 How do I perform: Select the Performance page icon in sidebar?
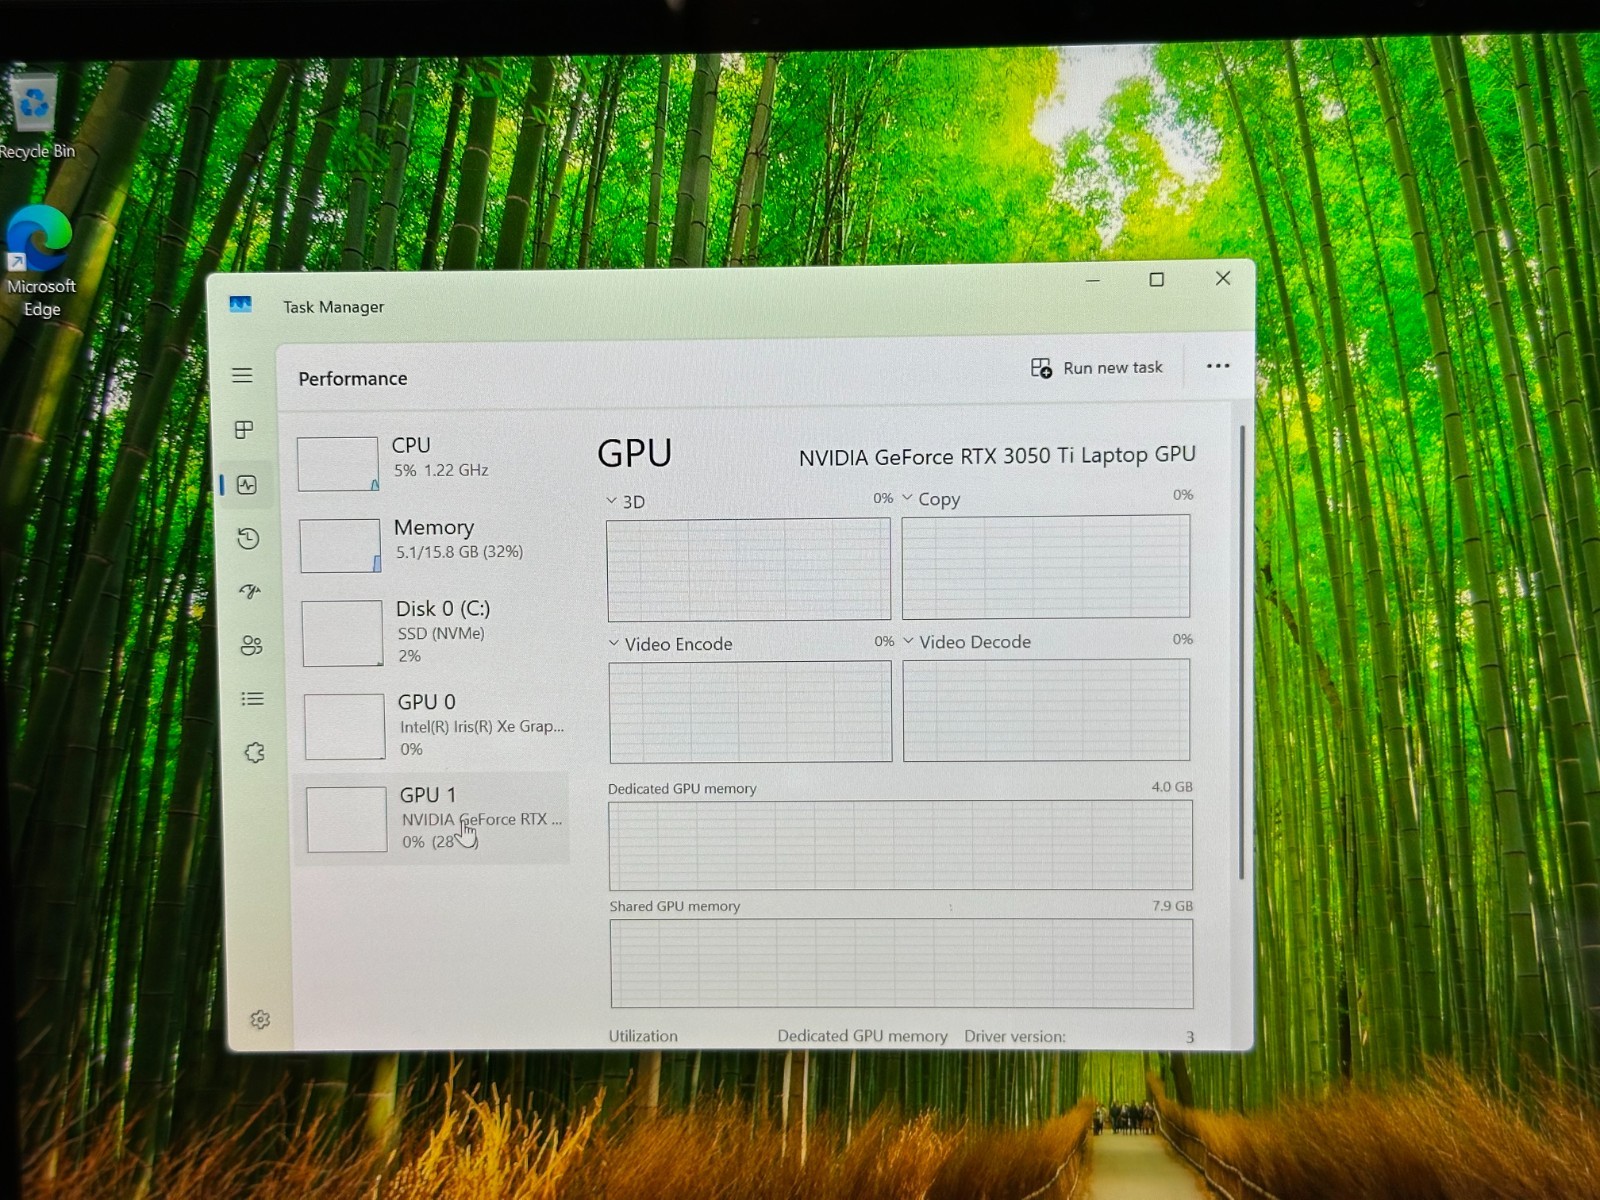click(x=247, y=485)
